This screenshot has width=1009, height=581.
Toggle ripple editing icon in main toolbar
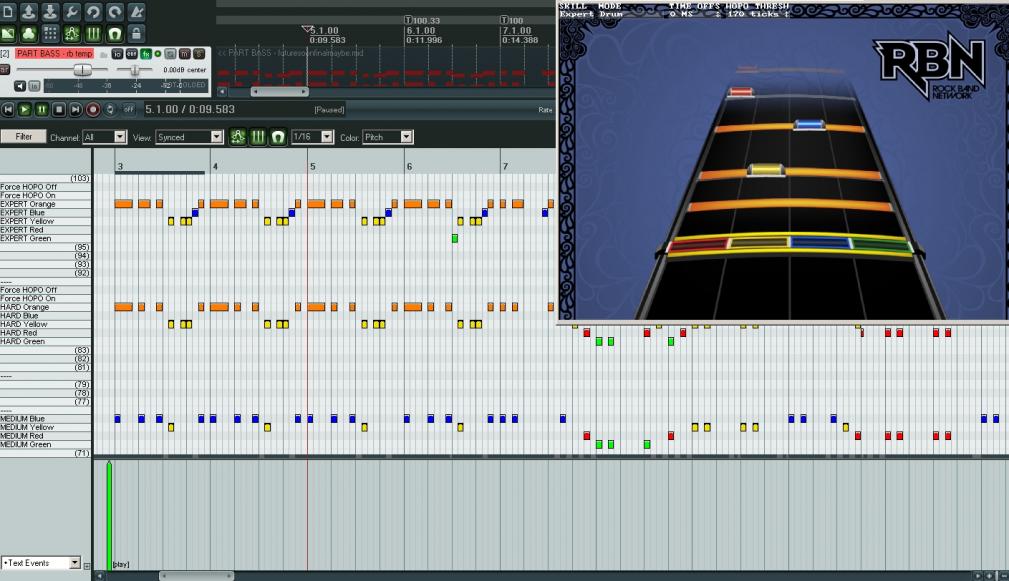(x=71, y=33)
